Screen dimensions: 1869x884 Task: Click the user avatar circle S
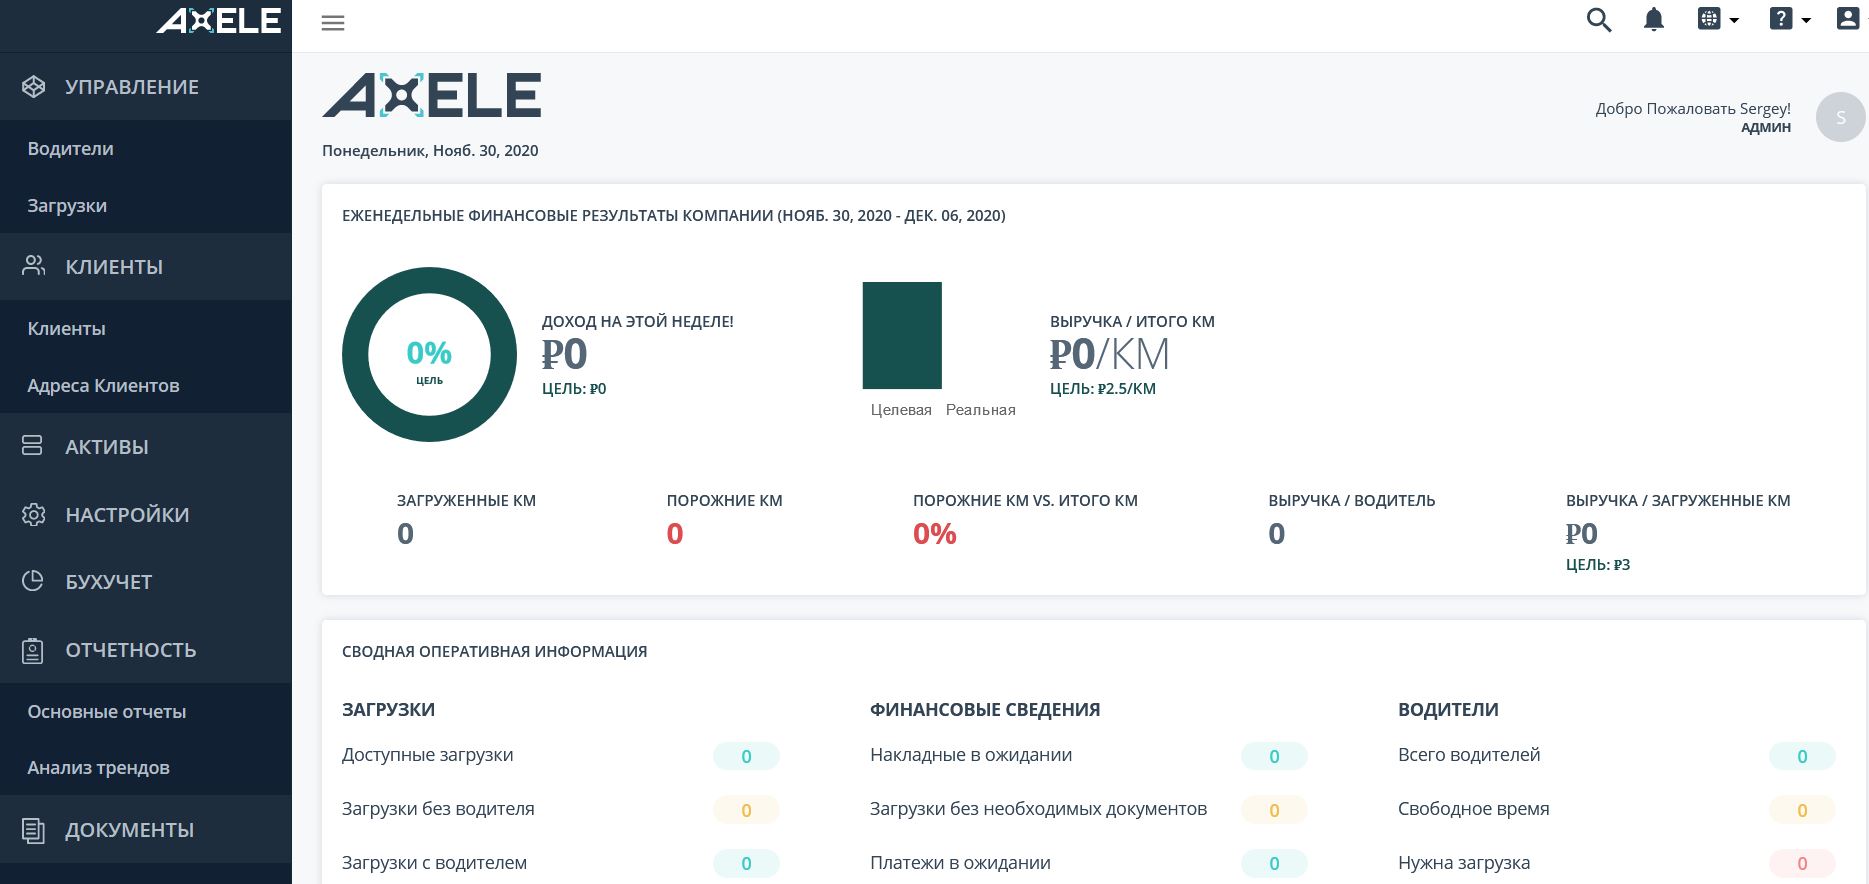click(x=1841, y=117)
